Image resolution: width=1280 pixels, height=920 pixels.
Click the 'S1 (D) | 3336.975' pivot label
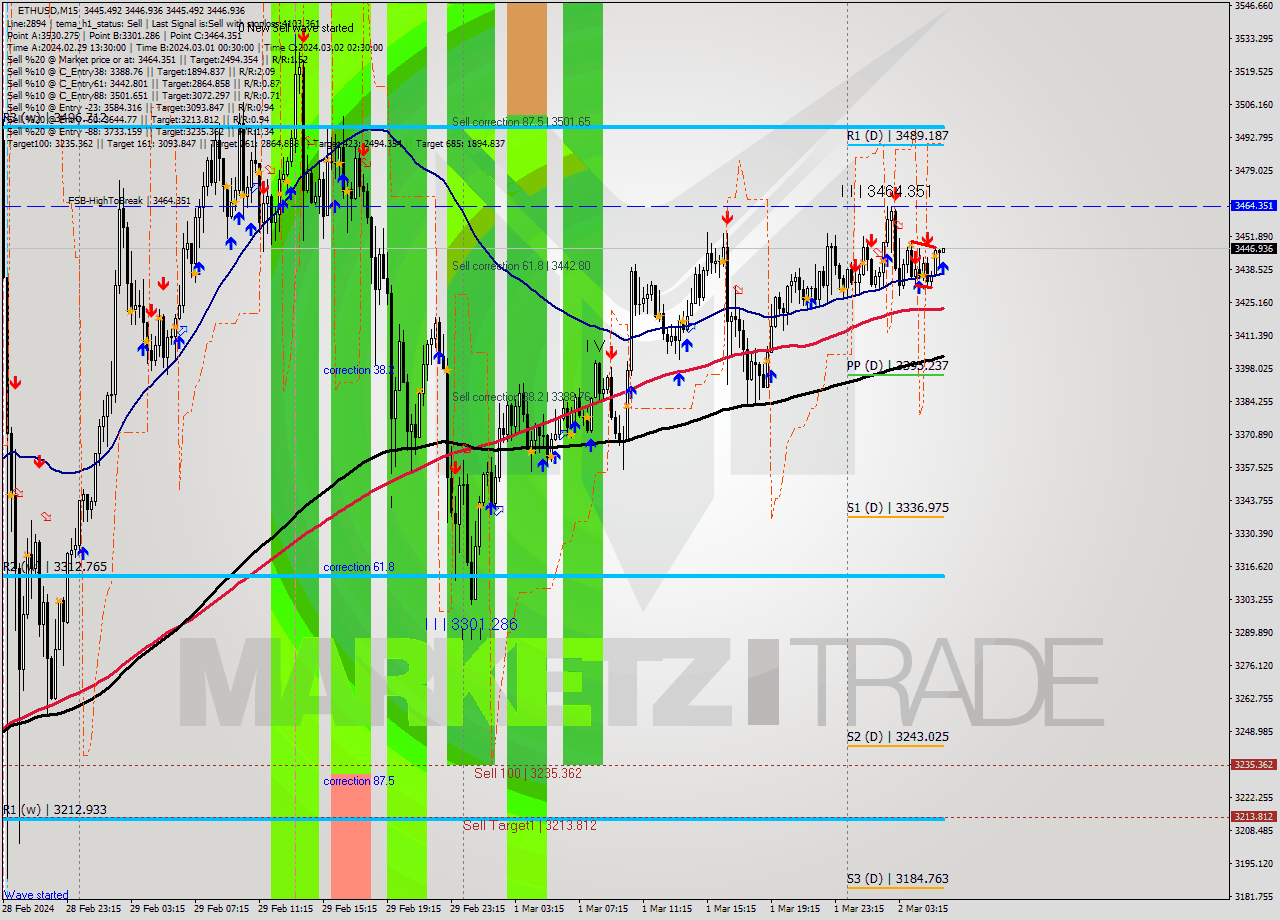click(898, 508)
